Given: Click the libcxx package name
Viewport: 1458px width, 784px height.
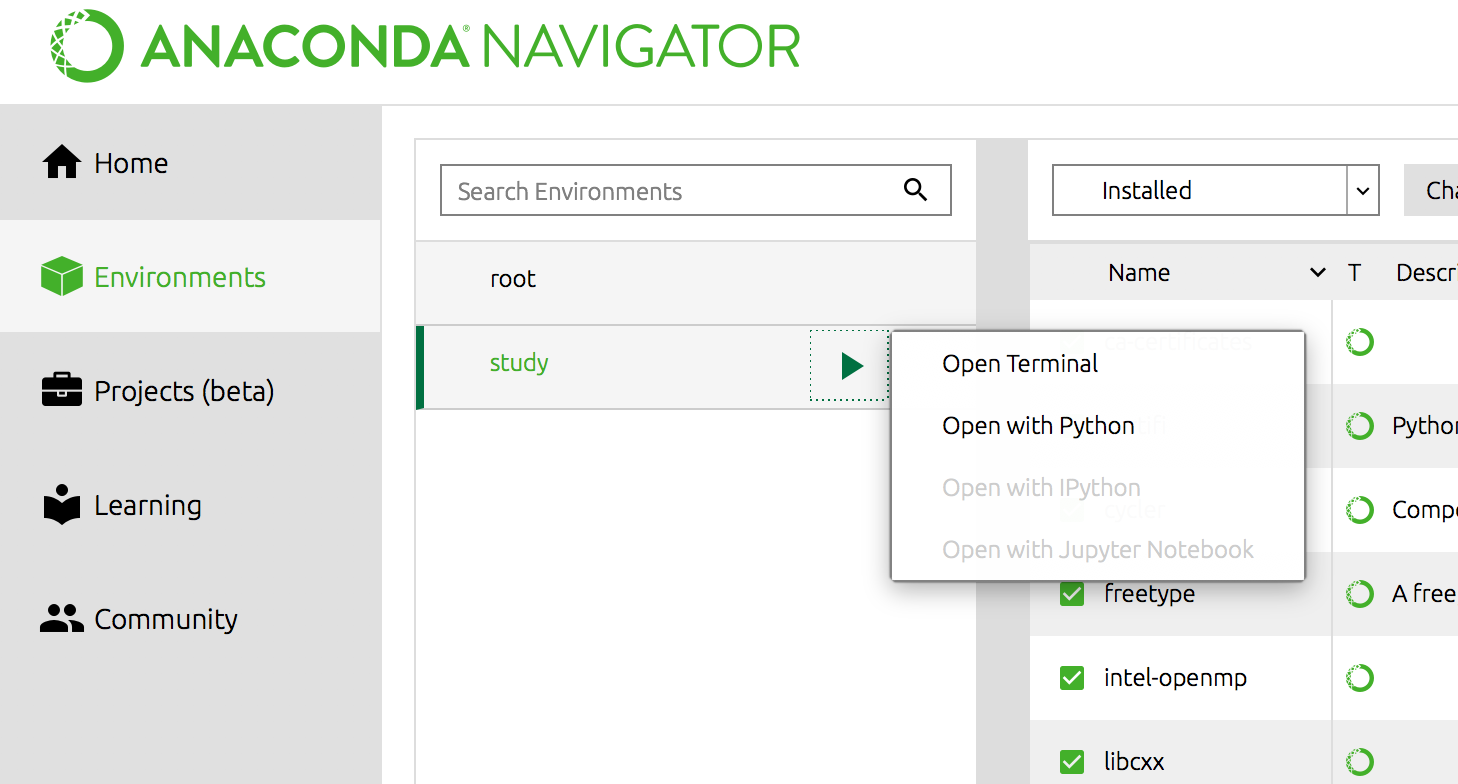Looking at the screenshot, I should click(x=1134, y=762).
